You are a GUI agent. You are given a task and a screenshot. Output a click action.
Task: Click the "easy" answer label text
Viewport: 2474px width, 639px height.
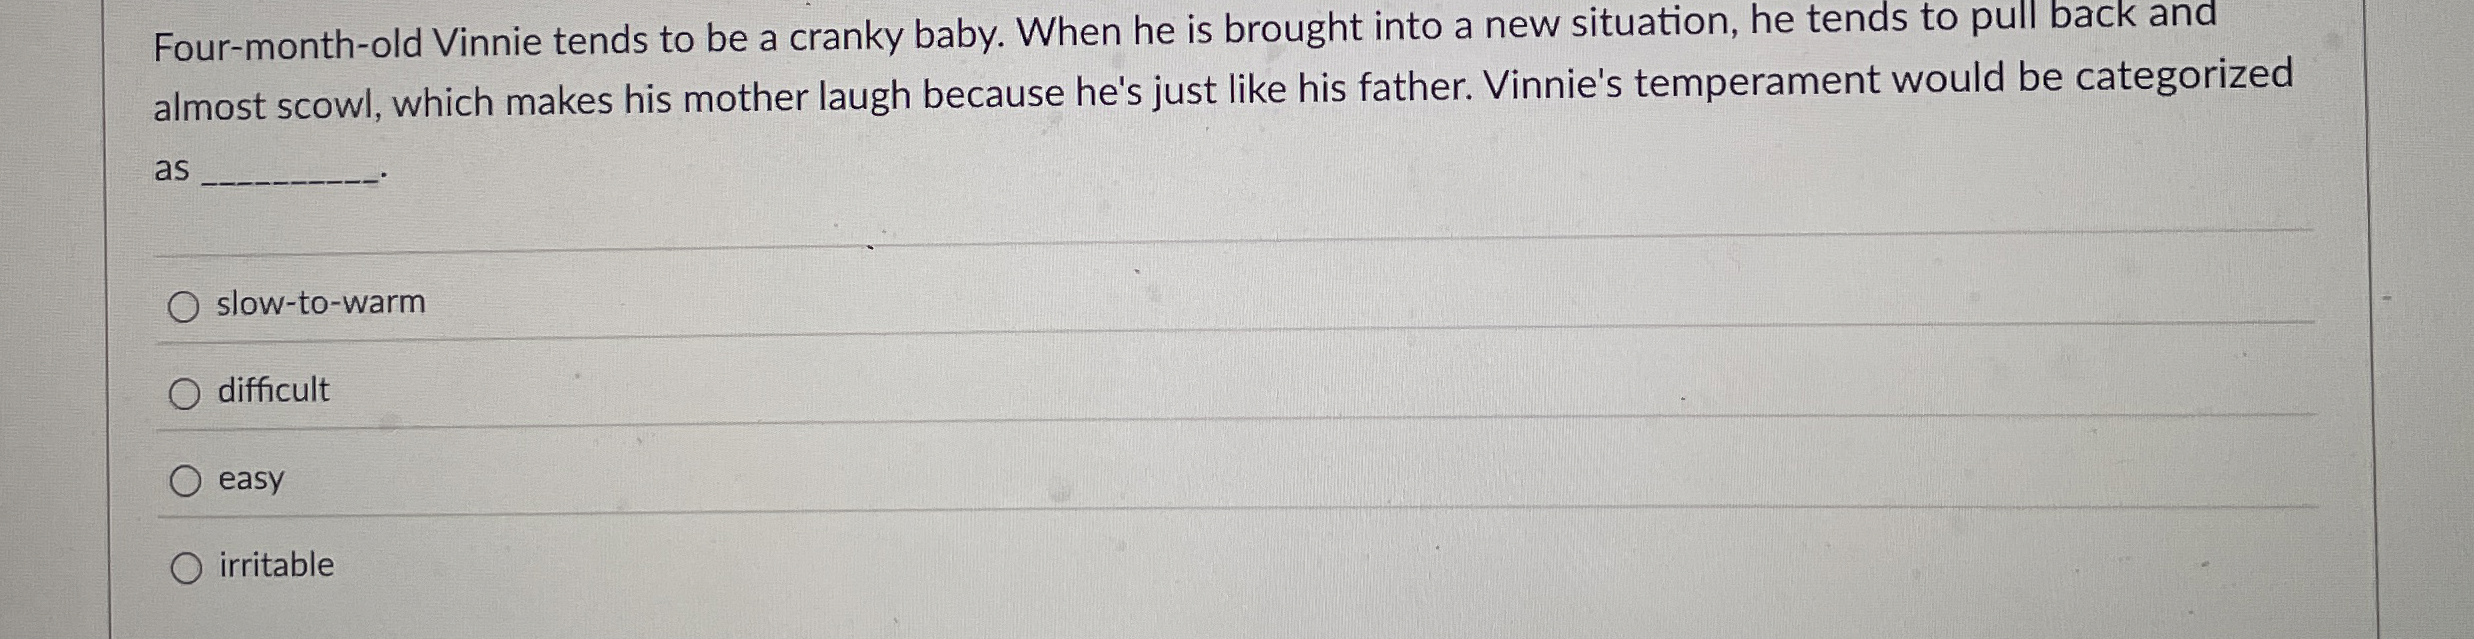[x=251, y=479]
